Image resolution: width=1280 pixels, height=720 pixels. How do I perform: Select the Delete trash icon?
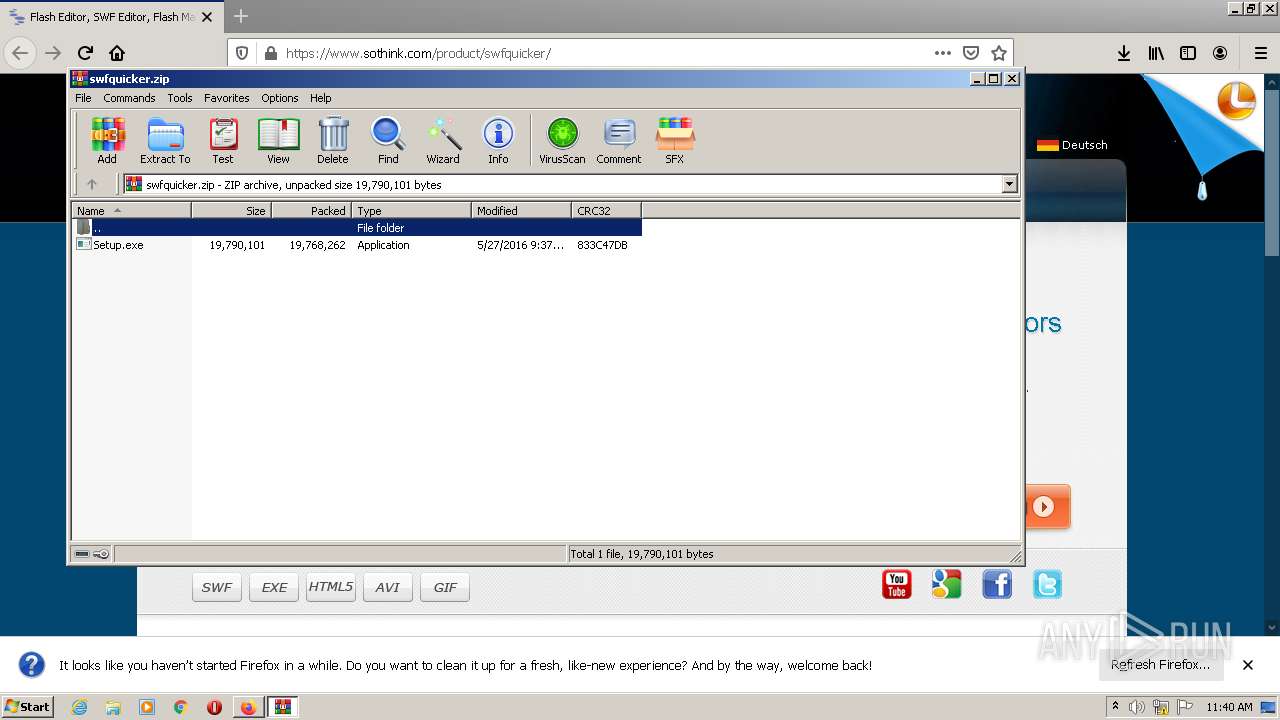pyautogui.click(x=333, y=140)
